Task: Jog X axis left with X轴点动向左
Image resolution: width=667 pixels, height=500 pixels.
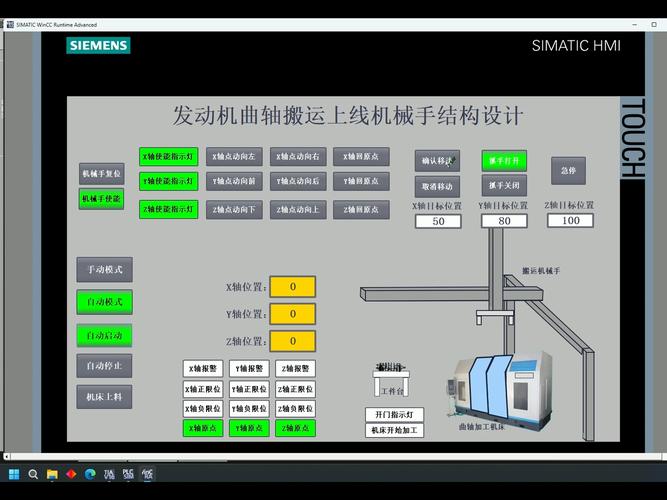Action: coord(234,157)
